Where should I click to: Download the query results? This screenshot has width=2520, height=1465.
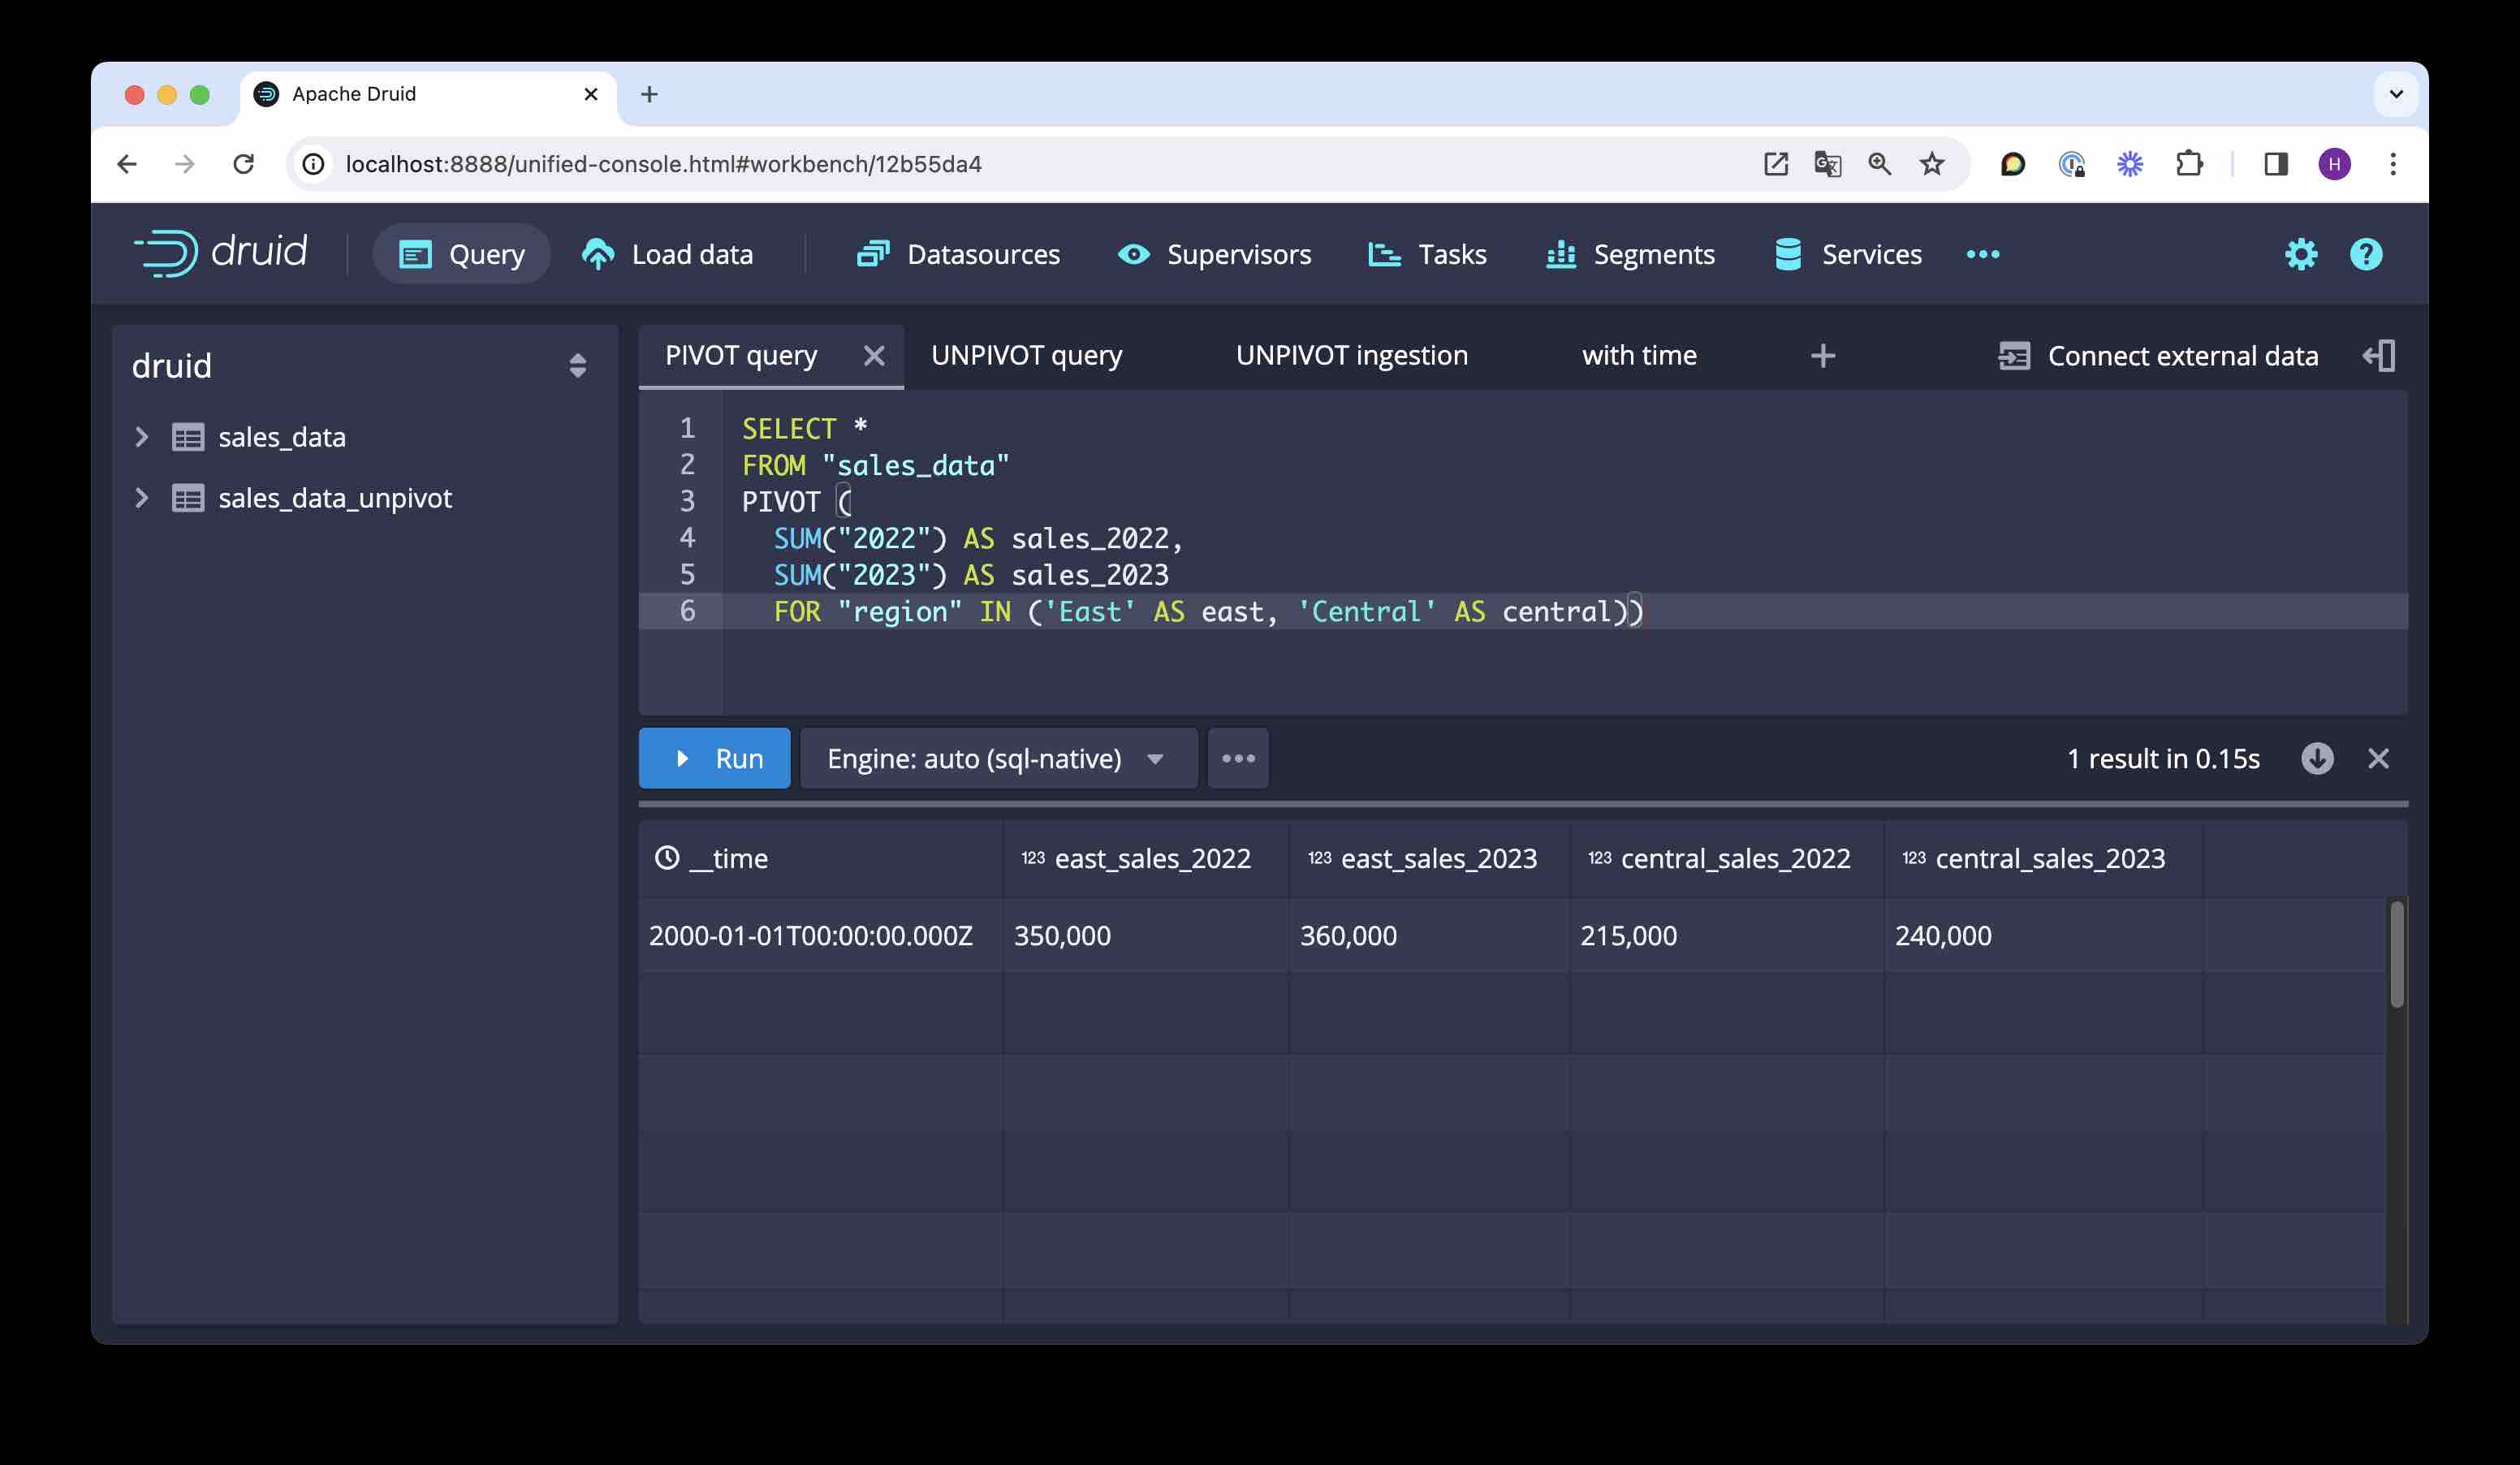coord(2318,758)
